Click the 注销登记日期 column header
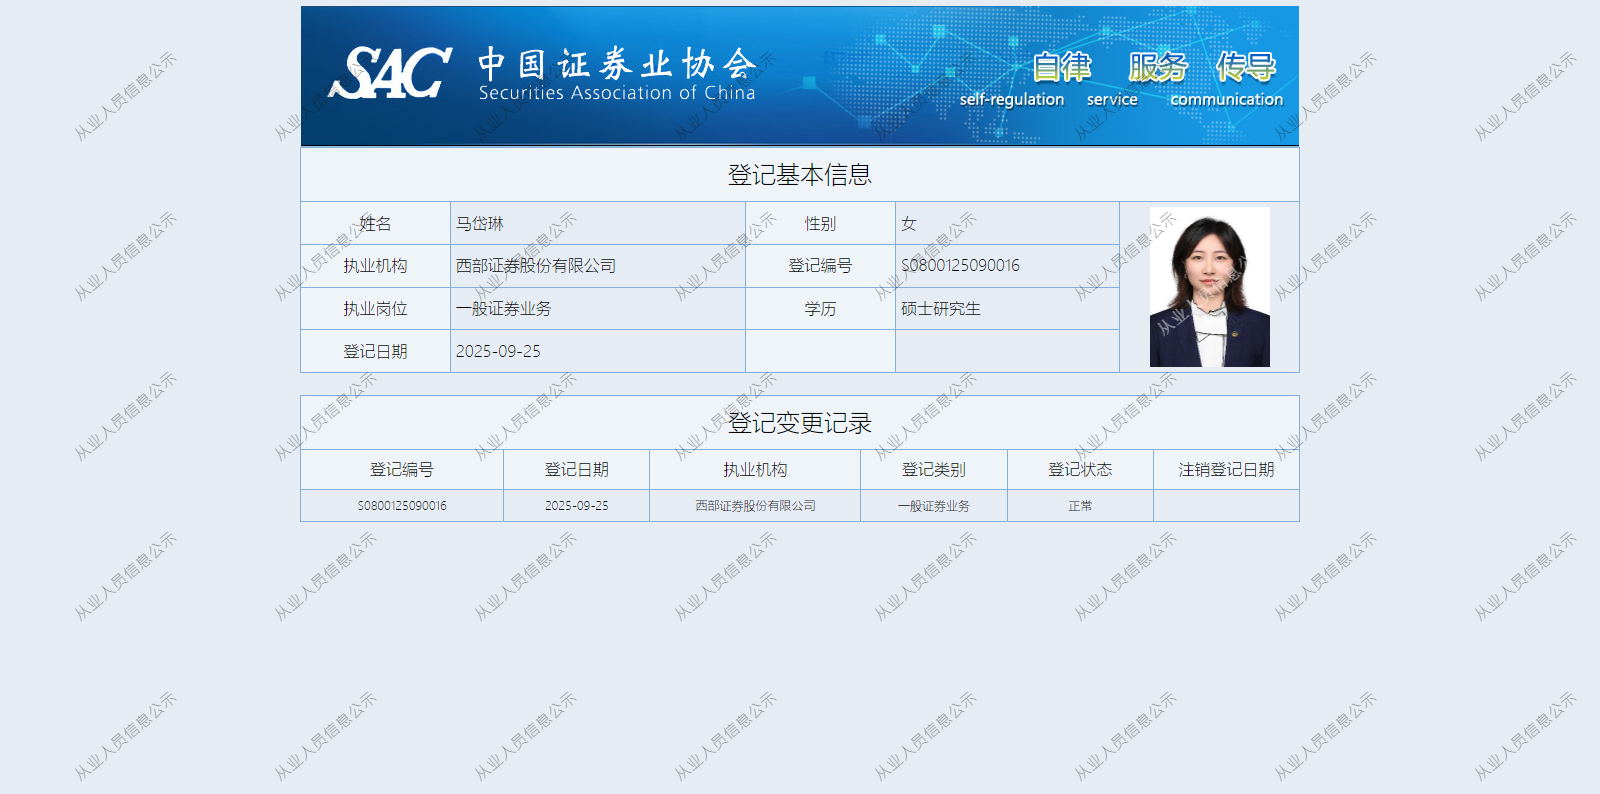The image size is (1600, 794). click(1226, 470)
